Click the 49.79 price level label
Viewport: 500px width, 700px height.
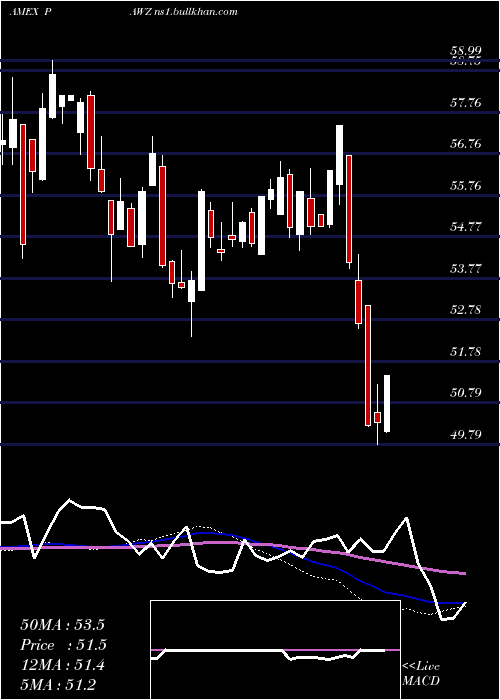click(x=466, y=434)
